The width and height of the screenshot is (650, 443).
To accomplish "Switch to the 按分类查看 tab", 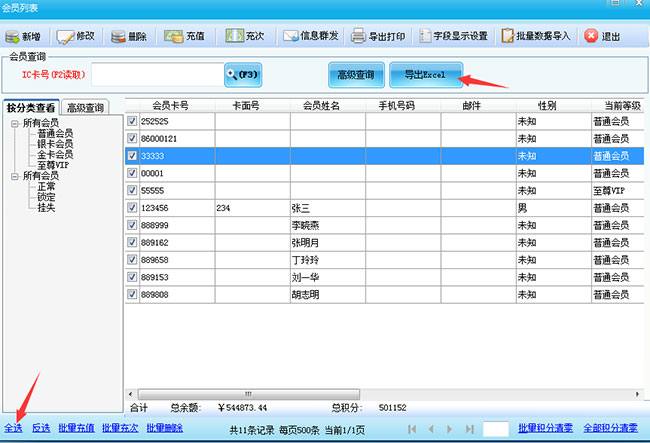I will pos(30,108).
